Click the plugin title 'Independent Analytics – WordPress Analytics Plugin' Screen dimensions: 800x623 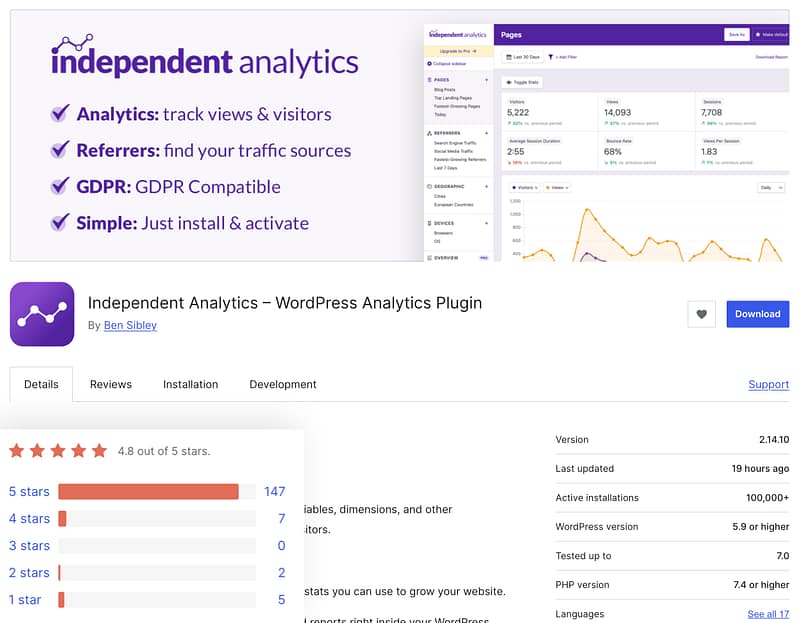(x=285, y=303)
